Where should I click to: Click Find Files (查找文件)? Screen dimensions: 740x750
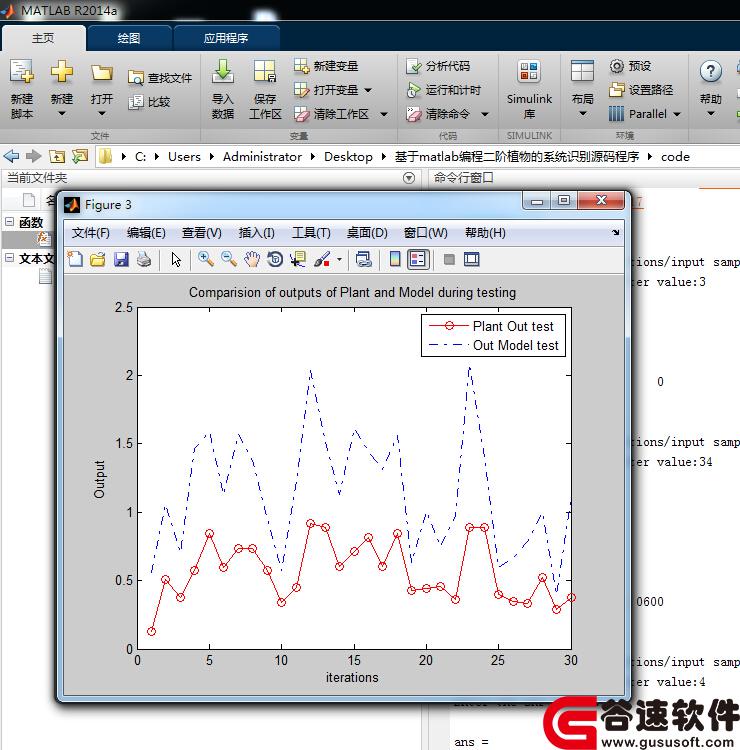click(160, 77)
